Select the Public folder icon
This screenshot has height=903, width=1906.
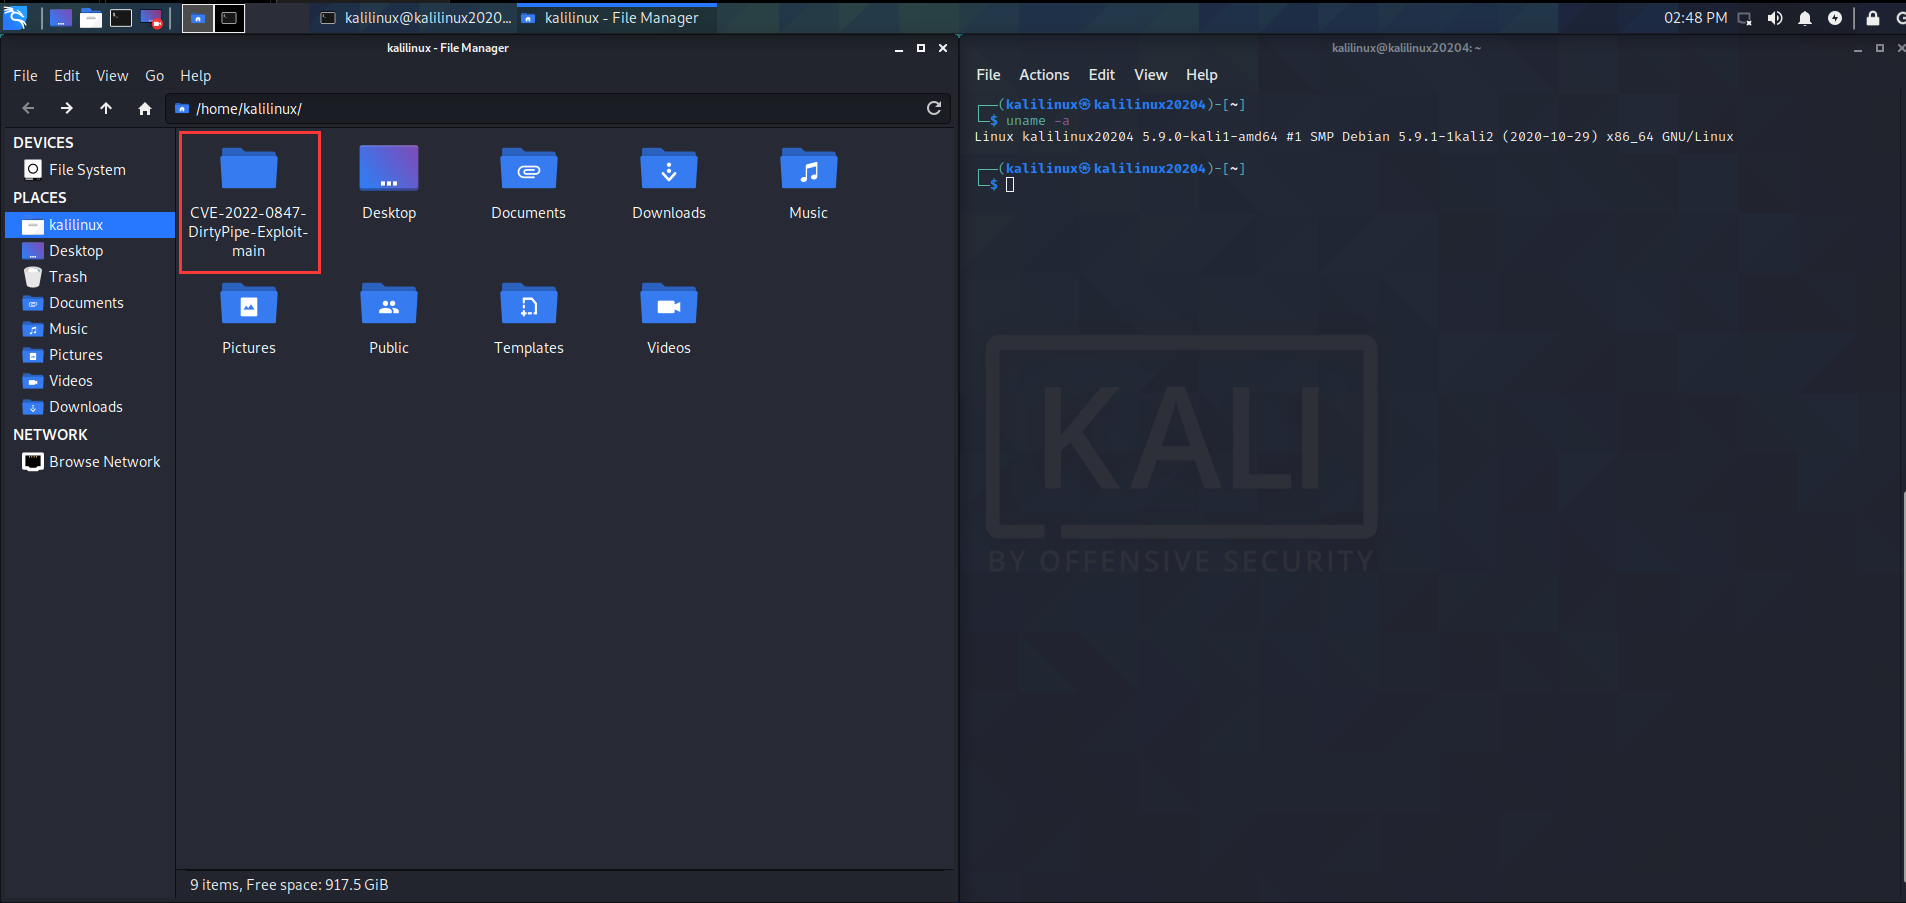389,305
